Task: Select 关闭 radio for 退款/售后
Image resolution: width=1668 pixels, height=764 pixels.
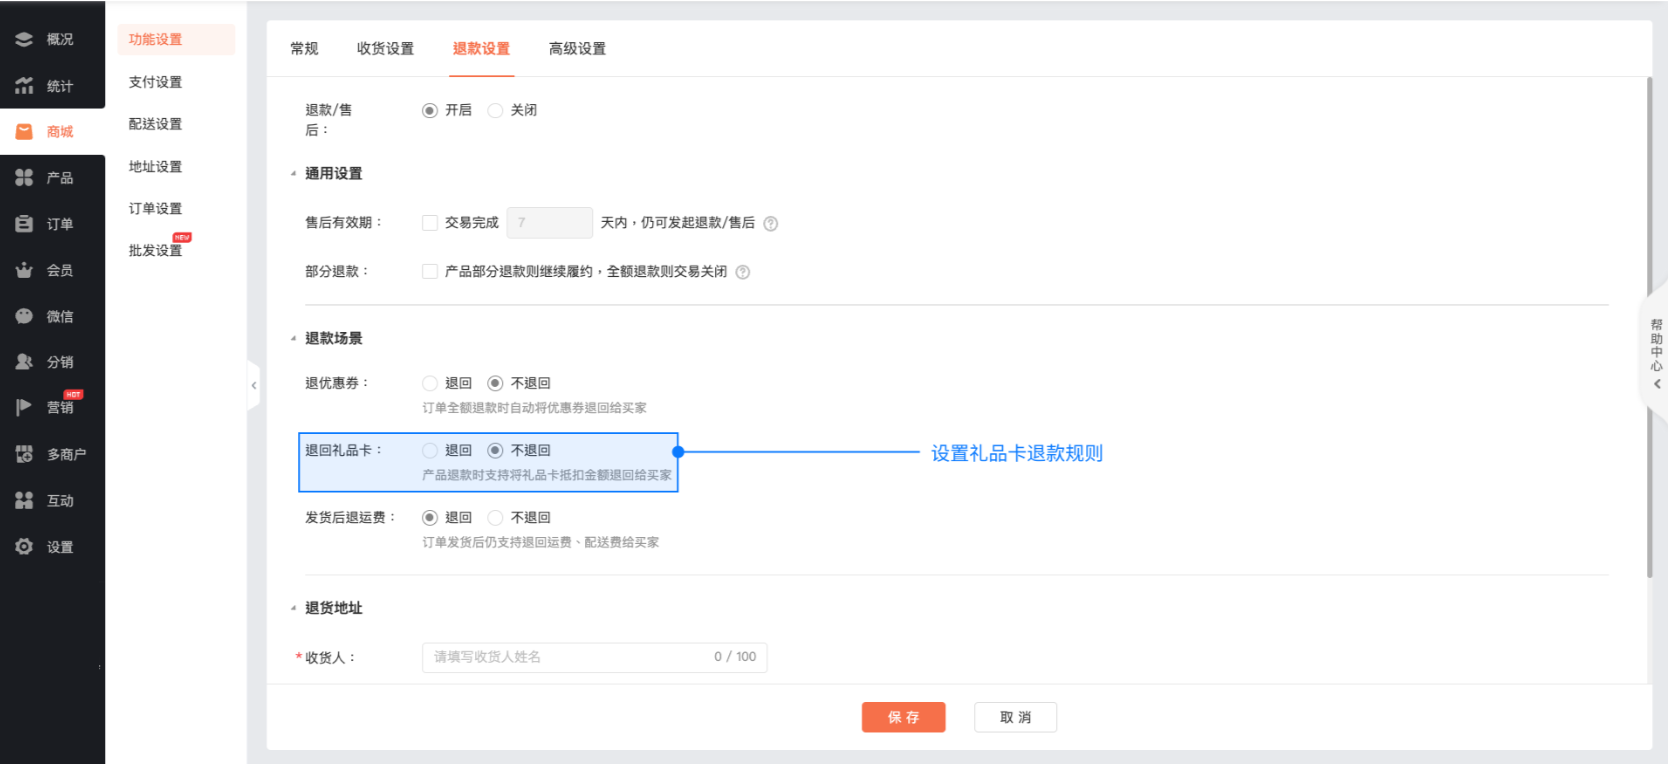Action: click(495, 111)
